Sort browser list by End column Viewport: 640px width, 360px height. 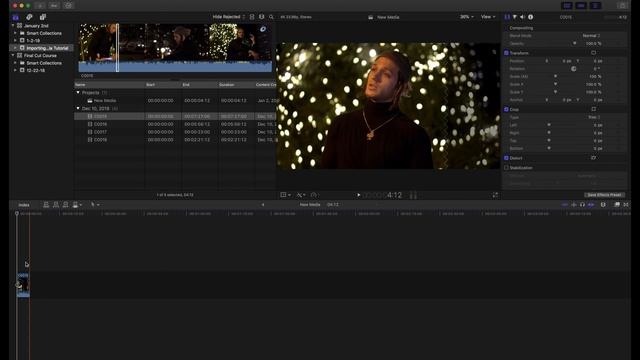tap(199, 84)
